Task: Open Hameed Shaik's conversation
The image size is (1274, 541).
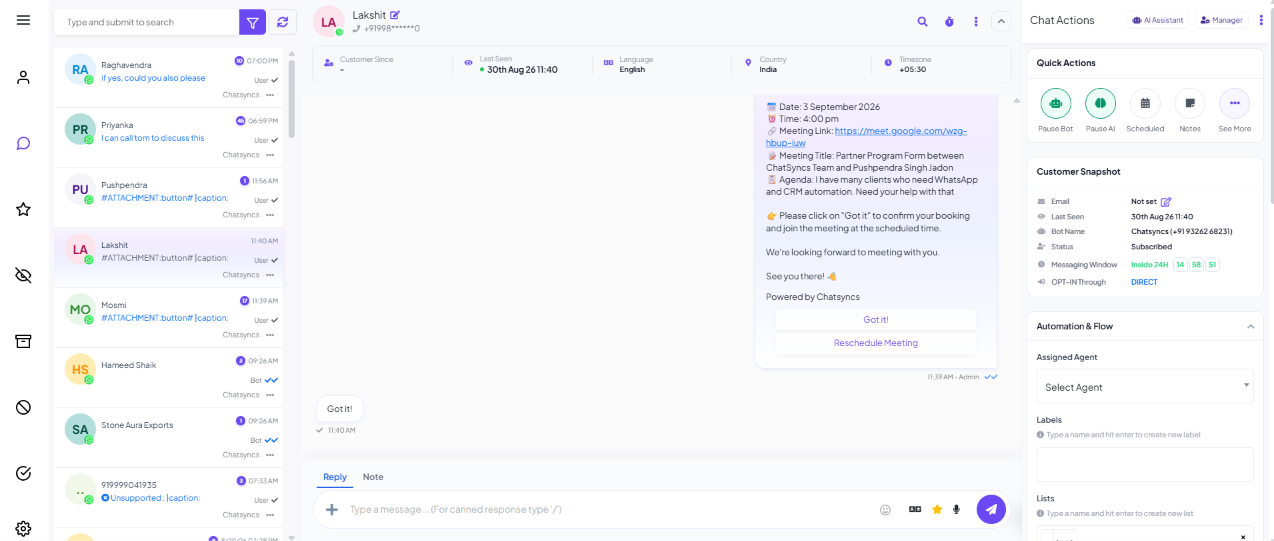Action: pos(169,378)
